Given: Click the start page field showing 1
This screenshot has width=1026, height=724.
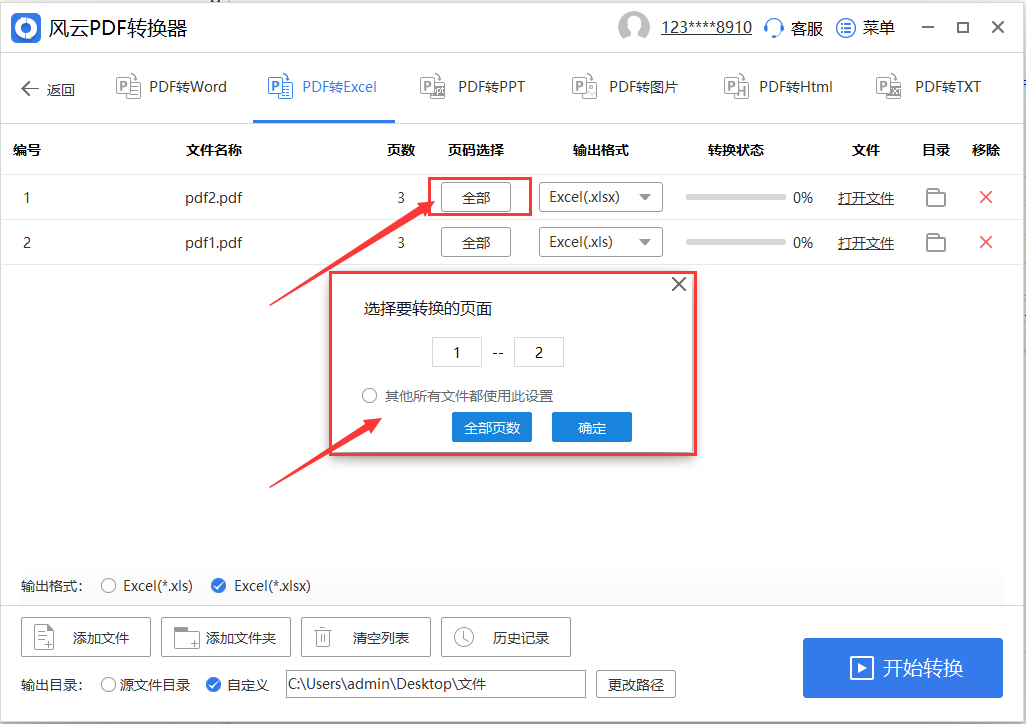Looking at the screenshot, I should point(457,353).
